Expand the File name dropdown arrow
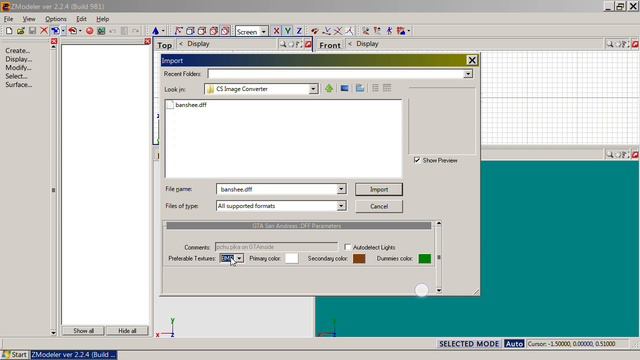The height and width of the screenshot is (360, 640). [x=341, y=189]
